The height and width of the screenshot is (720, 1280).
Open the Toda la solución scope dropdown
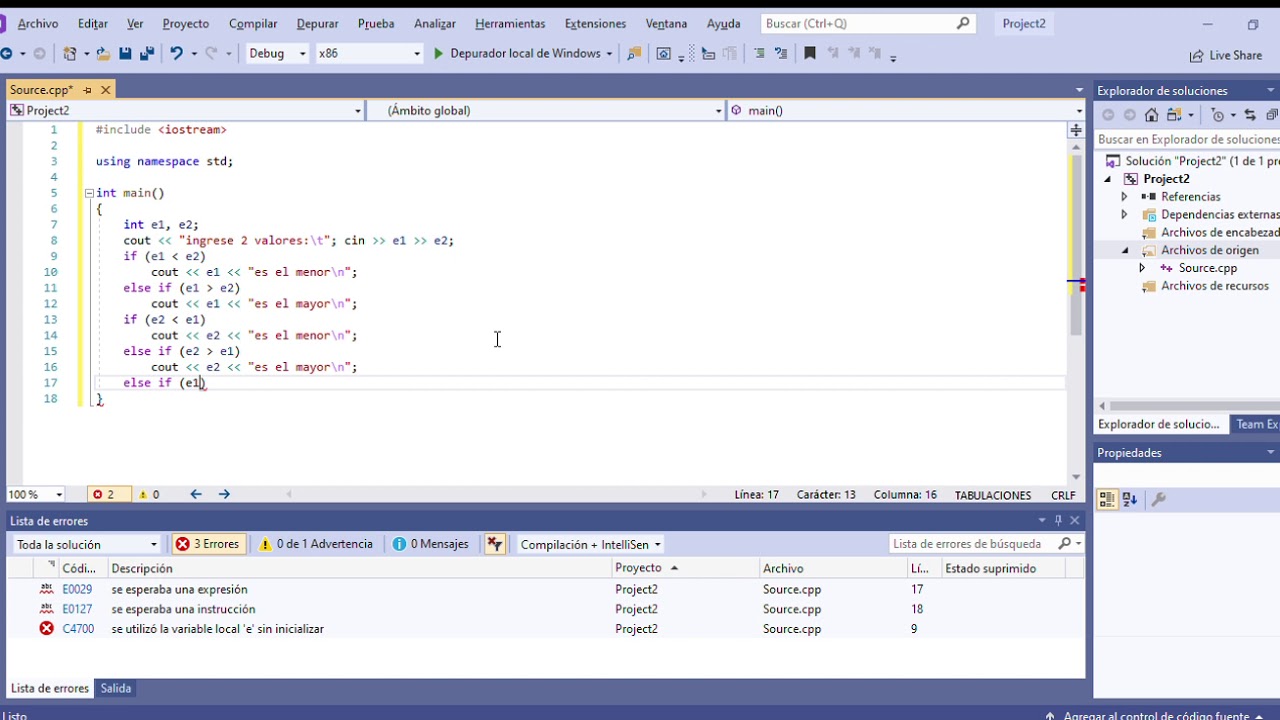(x=87, y=544)
